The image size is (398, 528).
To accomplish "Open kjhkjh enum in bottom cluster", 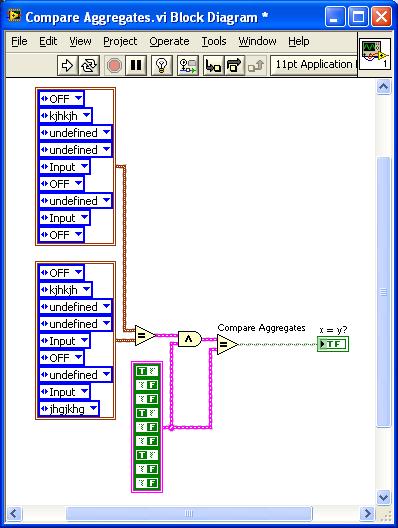I will pos(66,290).
